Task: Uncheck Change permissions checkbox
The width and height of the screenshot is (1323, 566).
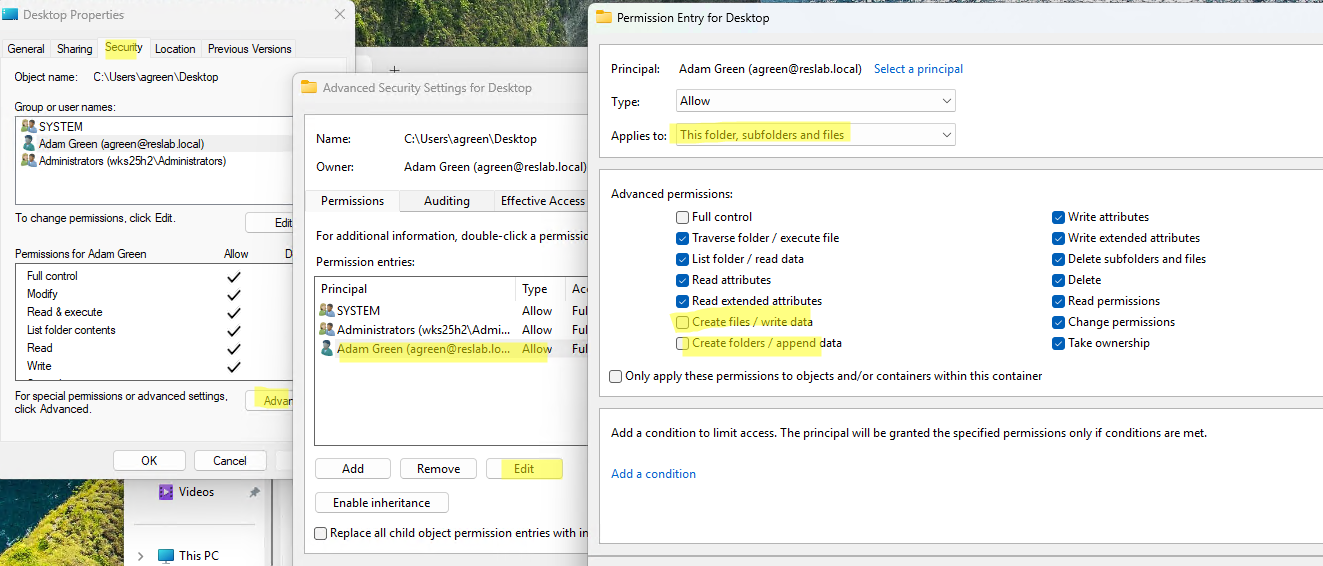Action: 1058,322
